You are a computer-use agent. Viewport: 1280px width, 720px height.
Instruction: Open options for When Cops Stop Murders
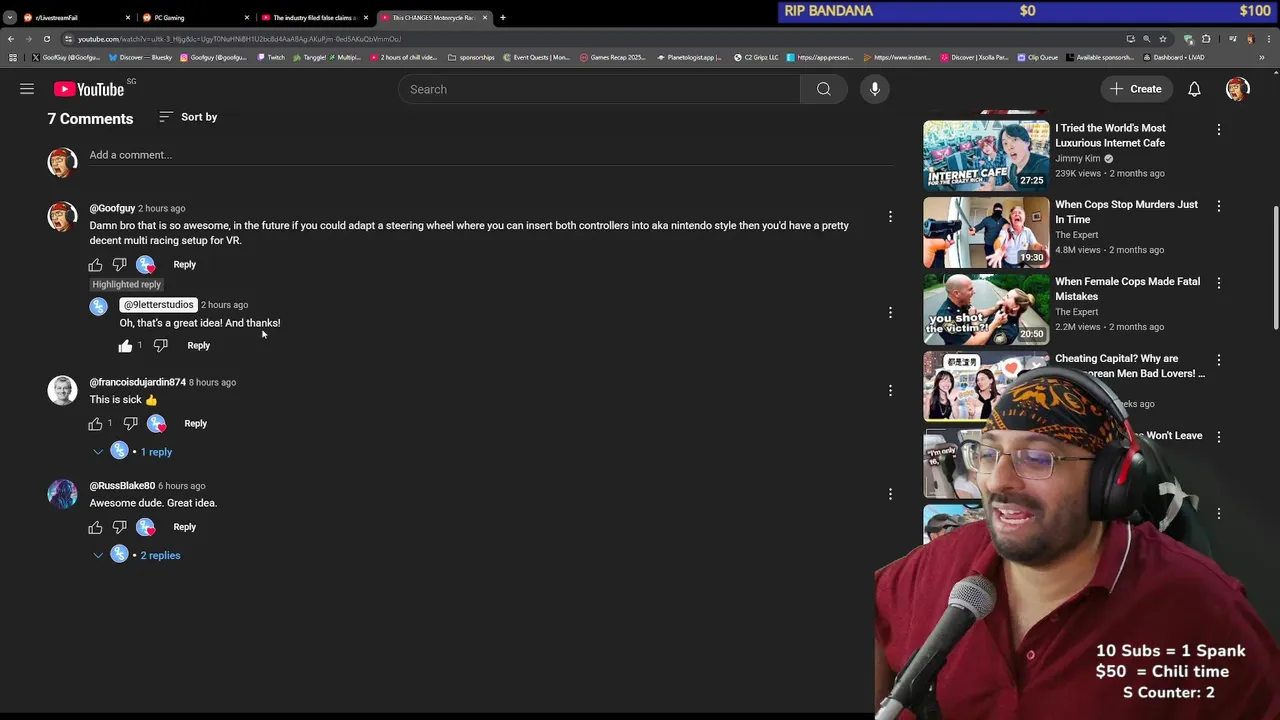(x=1218, y=206)
